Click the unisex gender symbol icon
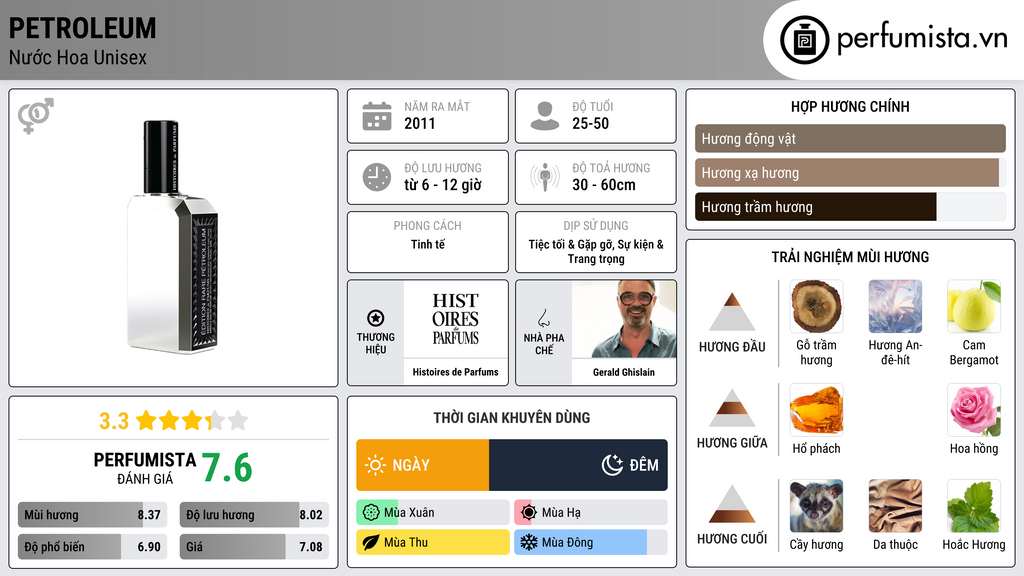This screenshot has height=576, width=1024. click(35, 116)
